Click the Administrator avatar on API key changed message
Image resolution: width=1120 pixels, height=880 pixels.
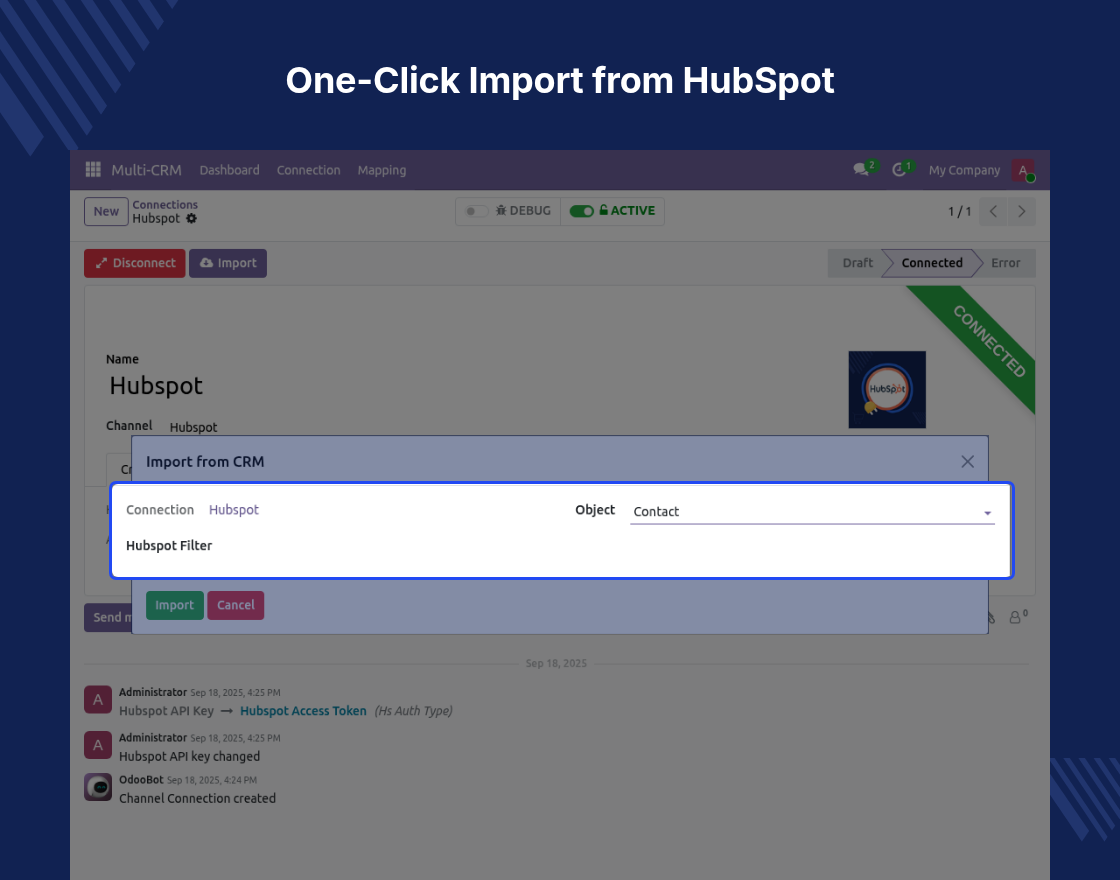tap(98, 745)
